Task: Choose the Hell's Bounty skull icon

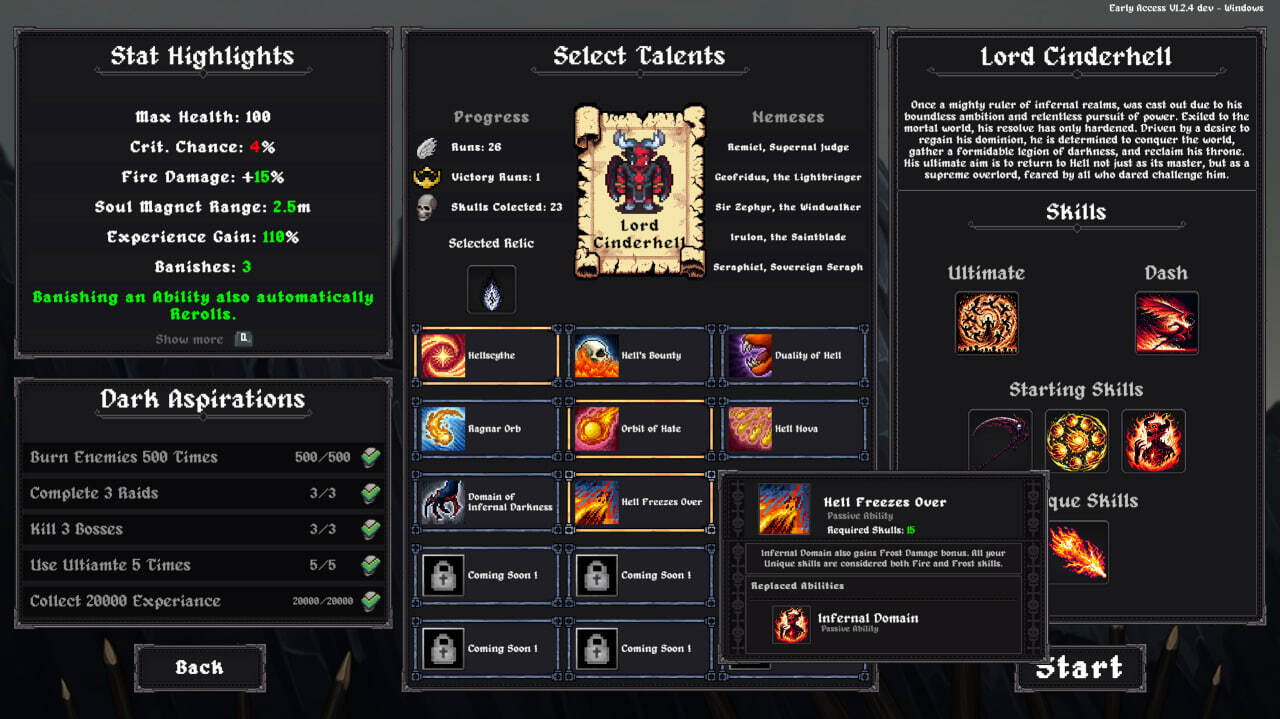Action: (x=596, y=356)
